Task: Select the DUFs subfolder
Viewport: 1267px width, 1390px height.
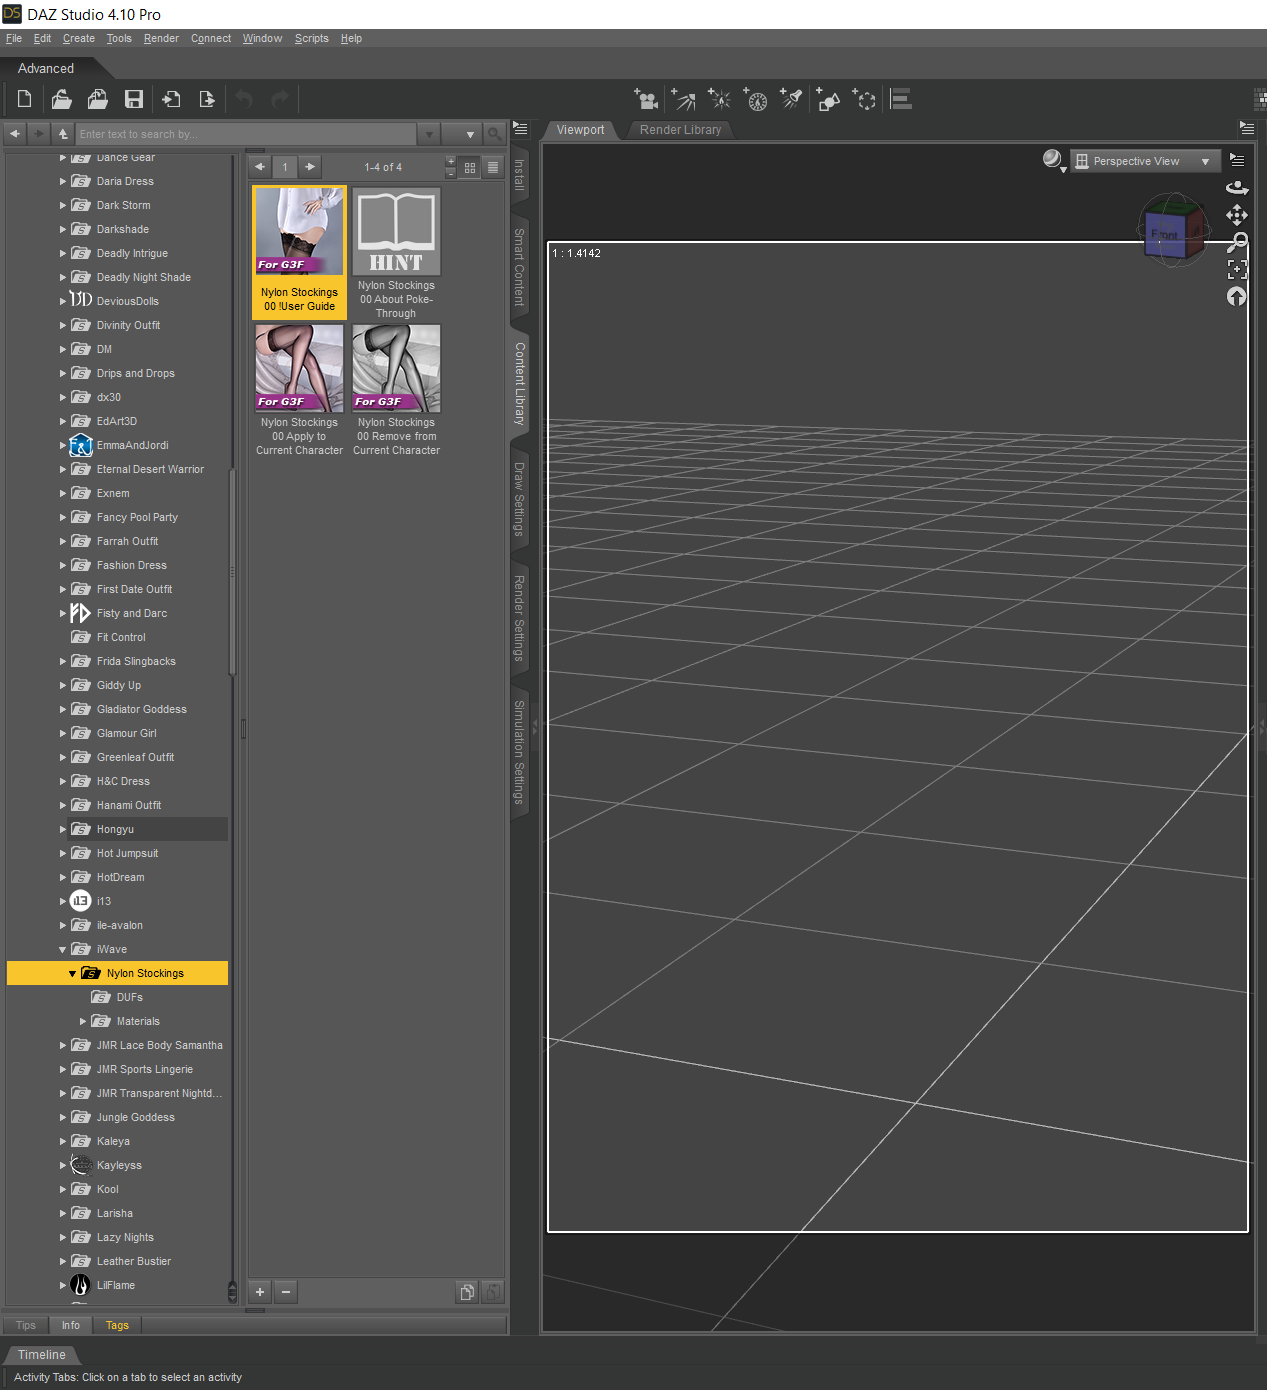Action: pyautogui.click(x=129, y=998)
